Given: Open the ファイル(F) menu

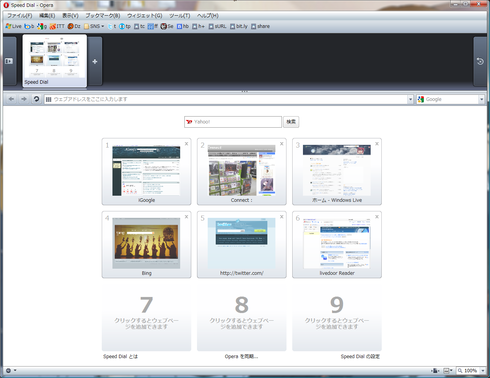Looking at the screenshot, I should 20,16.
